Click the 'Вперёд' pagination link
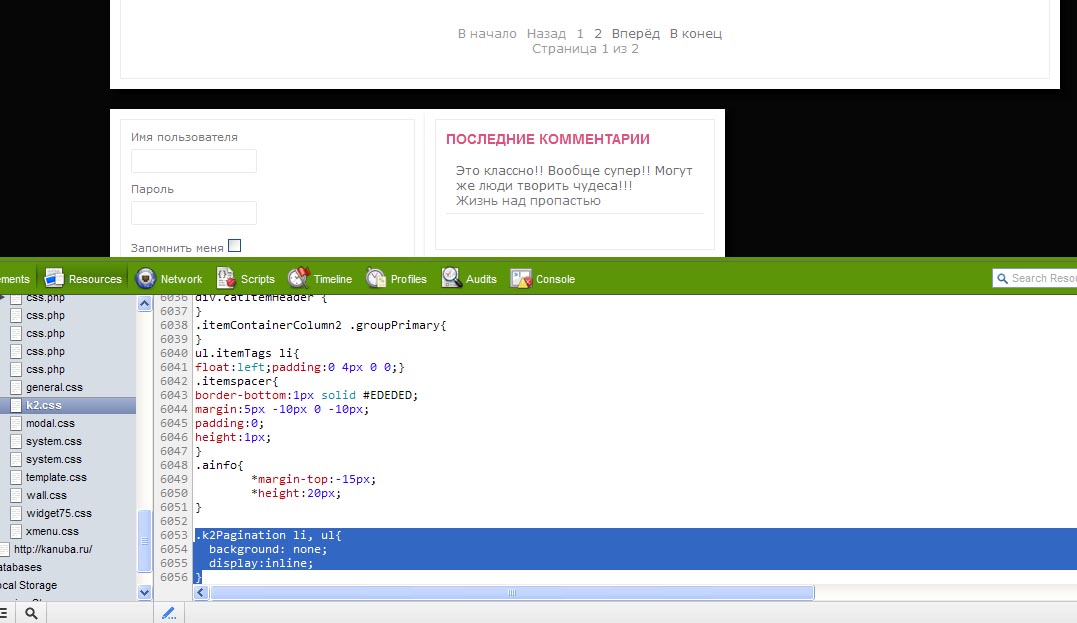 point(635,34)
